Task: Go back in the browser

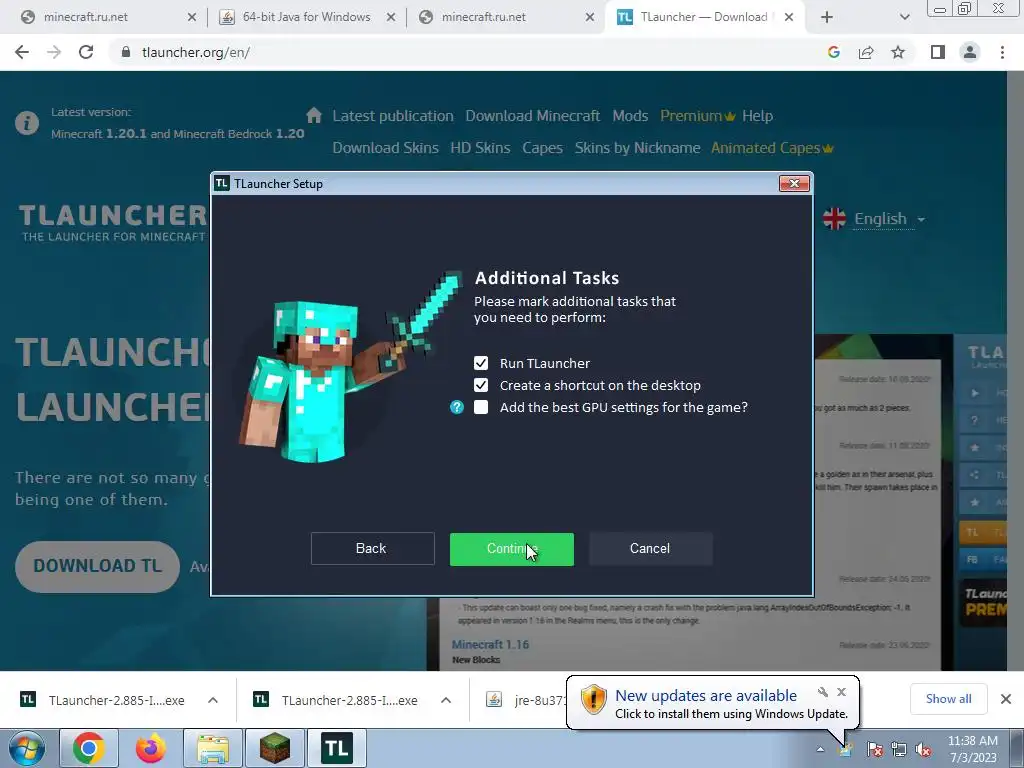Action: [x=22, y=52]
